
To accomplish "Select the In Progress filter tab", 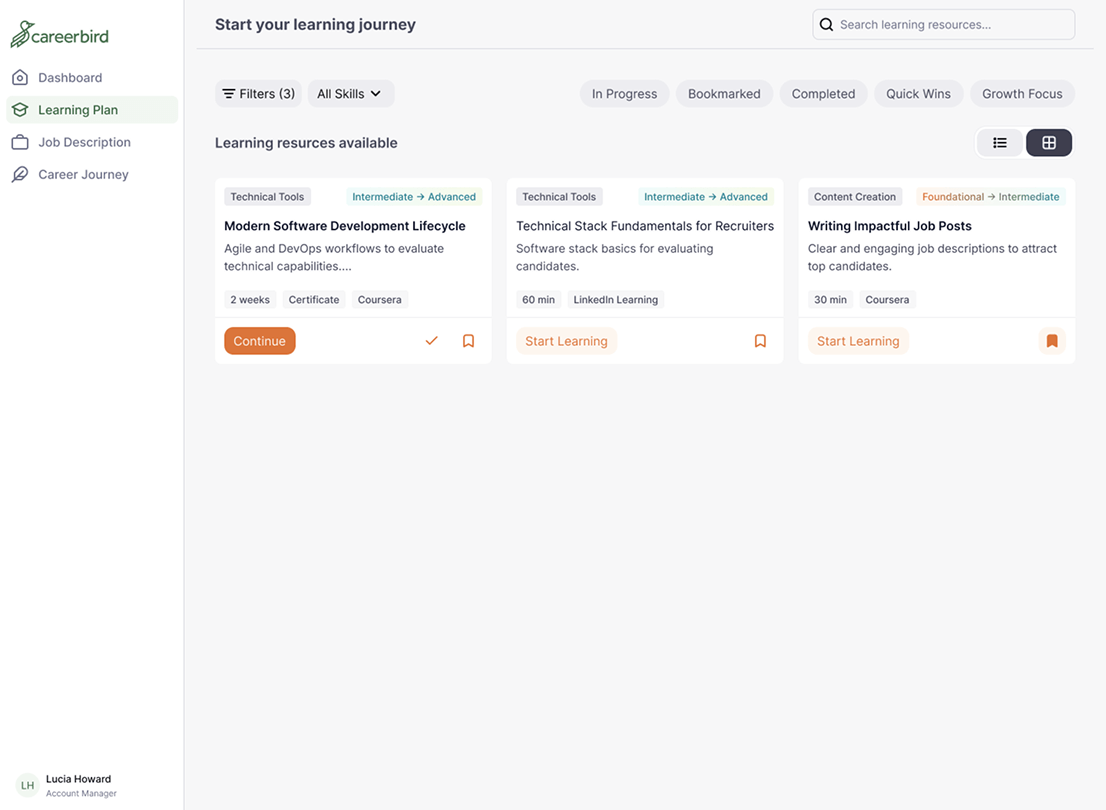I will tap(624, 93).
